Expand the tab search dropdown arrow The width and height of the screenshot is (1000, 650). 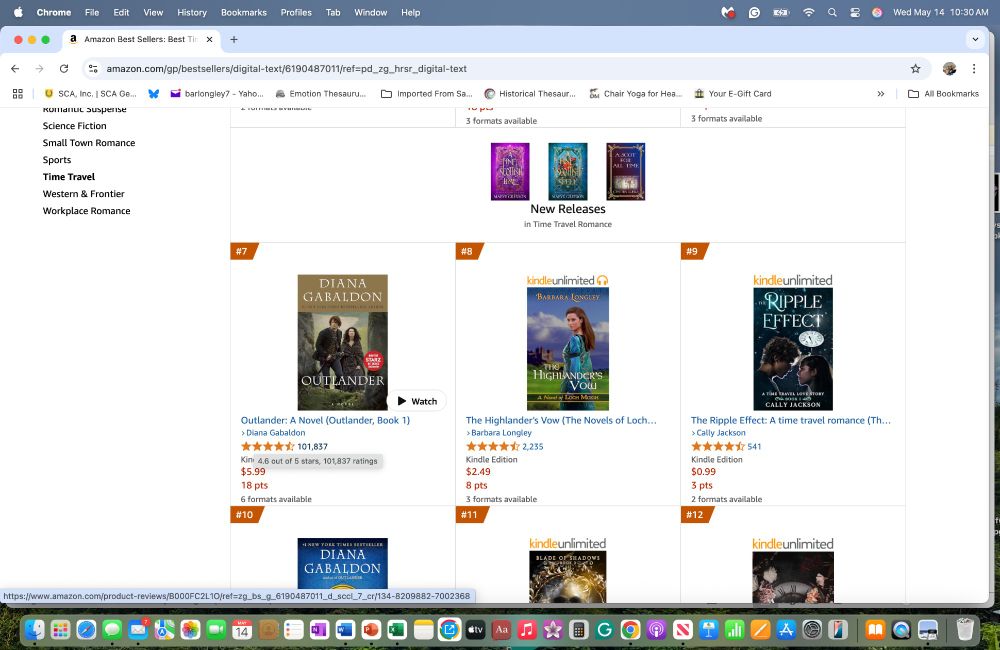click(975, 39)
